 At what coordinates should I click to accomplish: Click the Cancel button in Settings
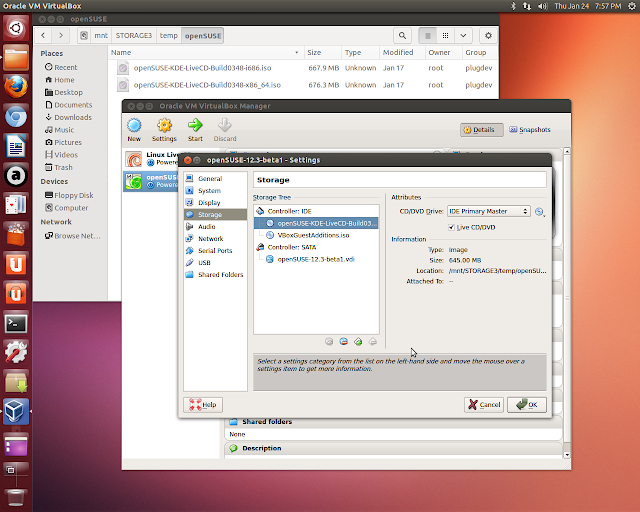tap(484, 405)
